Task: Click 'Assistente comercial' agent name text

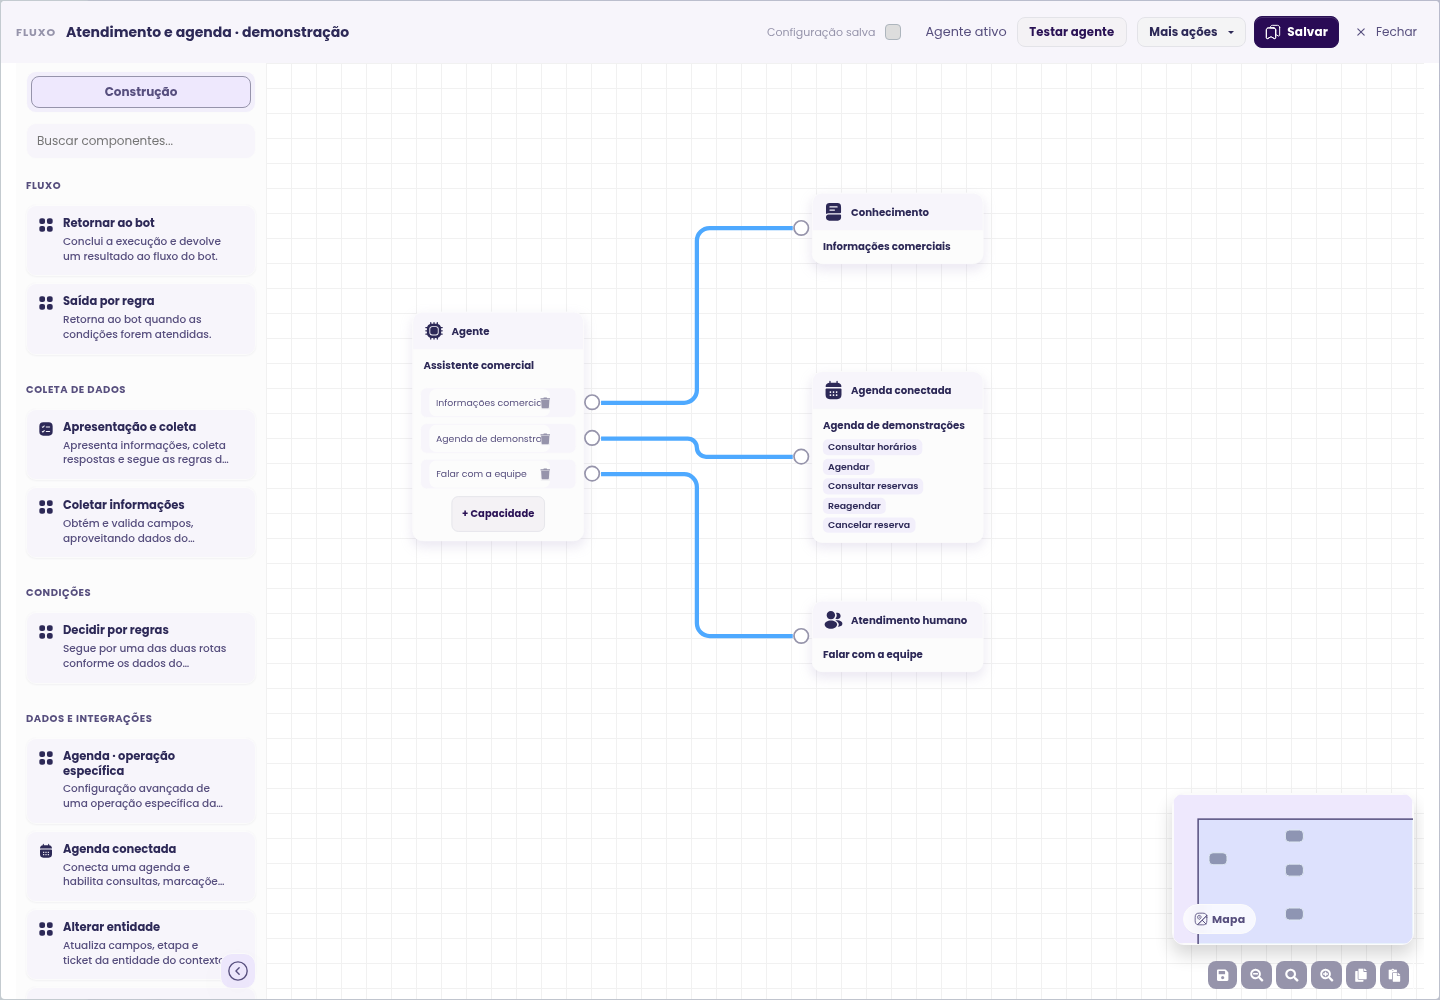Action: [479, 366]
